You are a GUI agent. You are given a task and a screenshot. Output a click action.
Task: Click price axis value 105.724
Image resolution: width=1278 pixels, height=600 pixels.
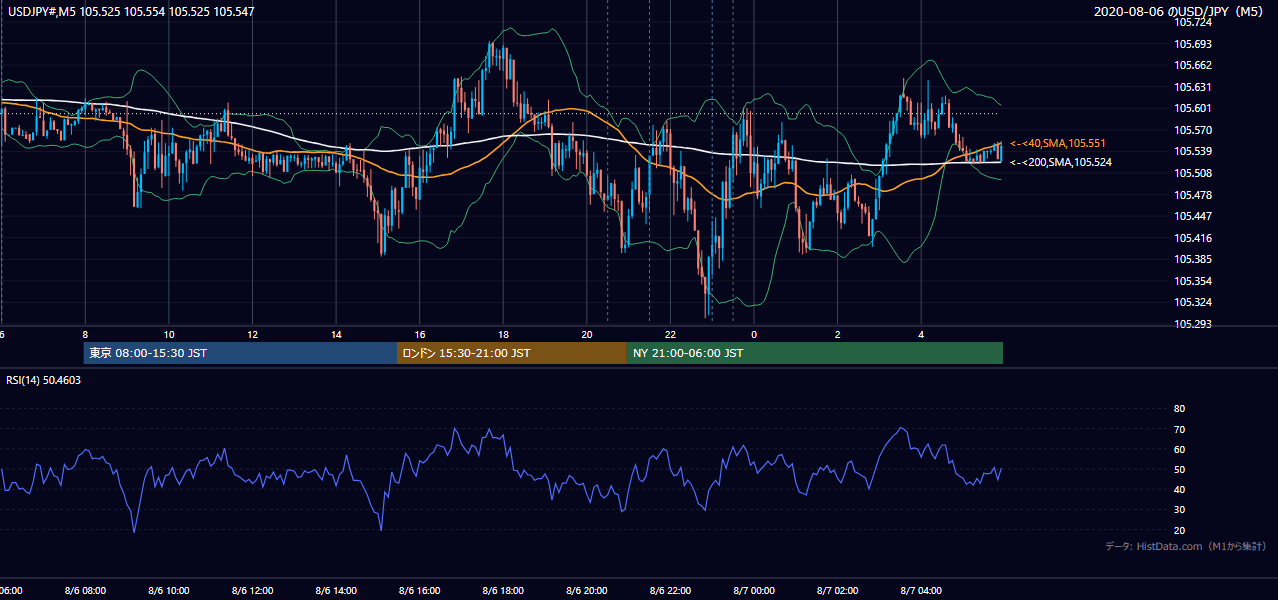tap(1193, 22)
